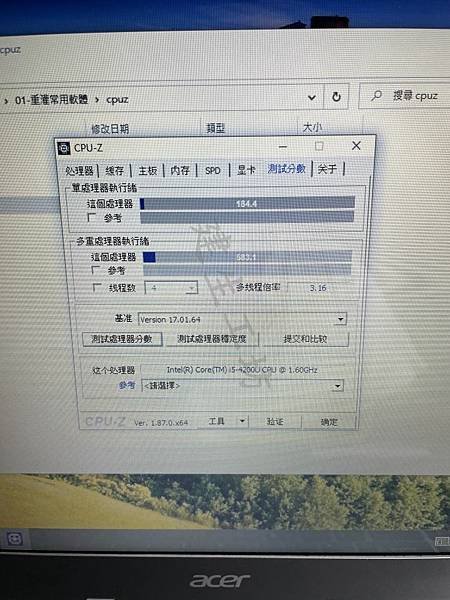The height and width of the screenshot is (600, 450).
Task: Toggle the 线程数 checkbox
Action: [97, 287]
